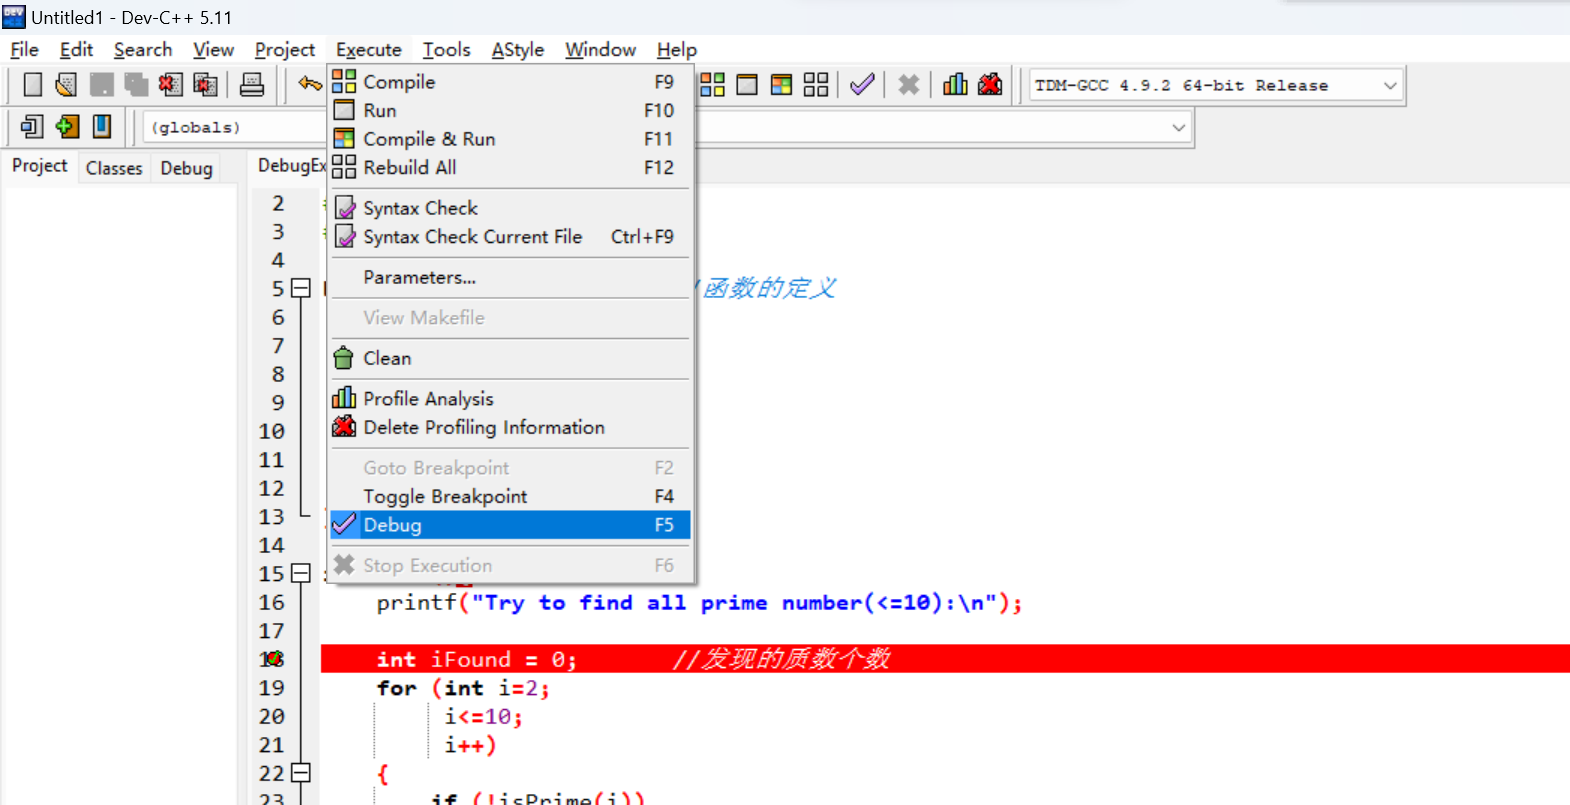Screen dimensions: 1570x805
Task: Open the member function dropdown arrow
Action: click(x=1179, y=127)
